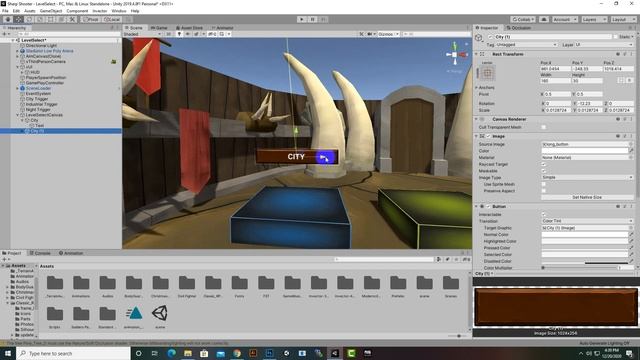Viewport: 640px width, 360px height.
Task: Open the Gizmos dropdown
Action: pyautogui.click(x=388, y=34)
